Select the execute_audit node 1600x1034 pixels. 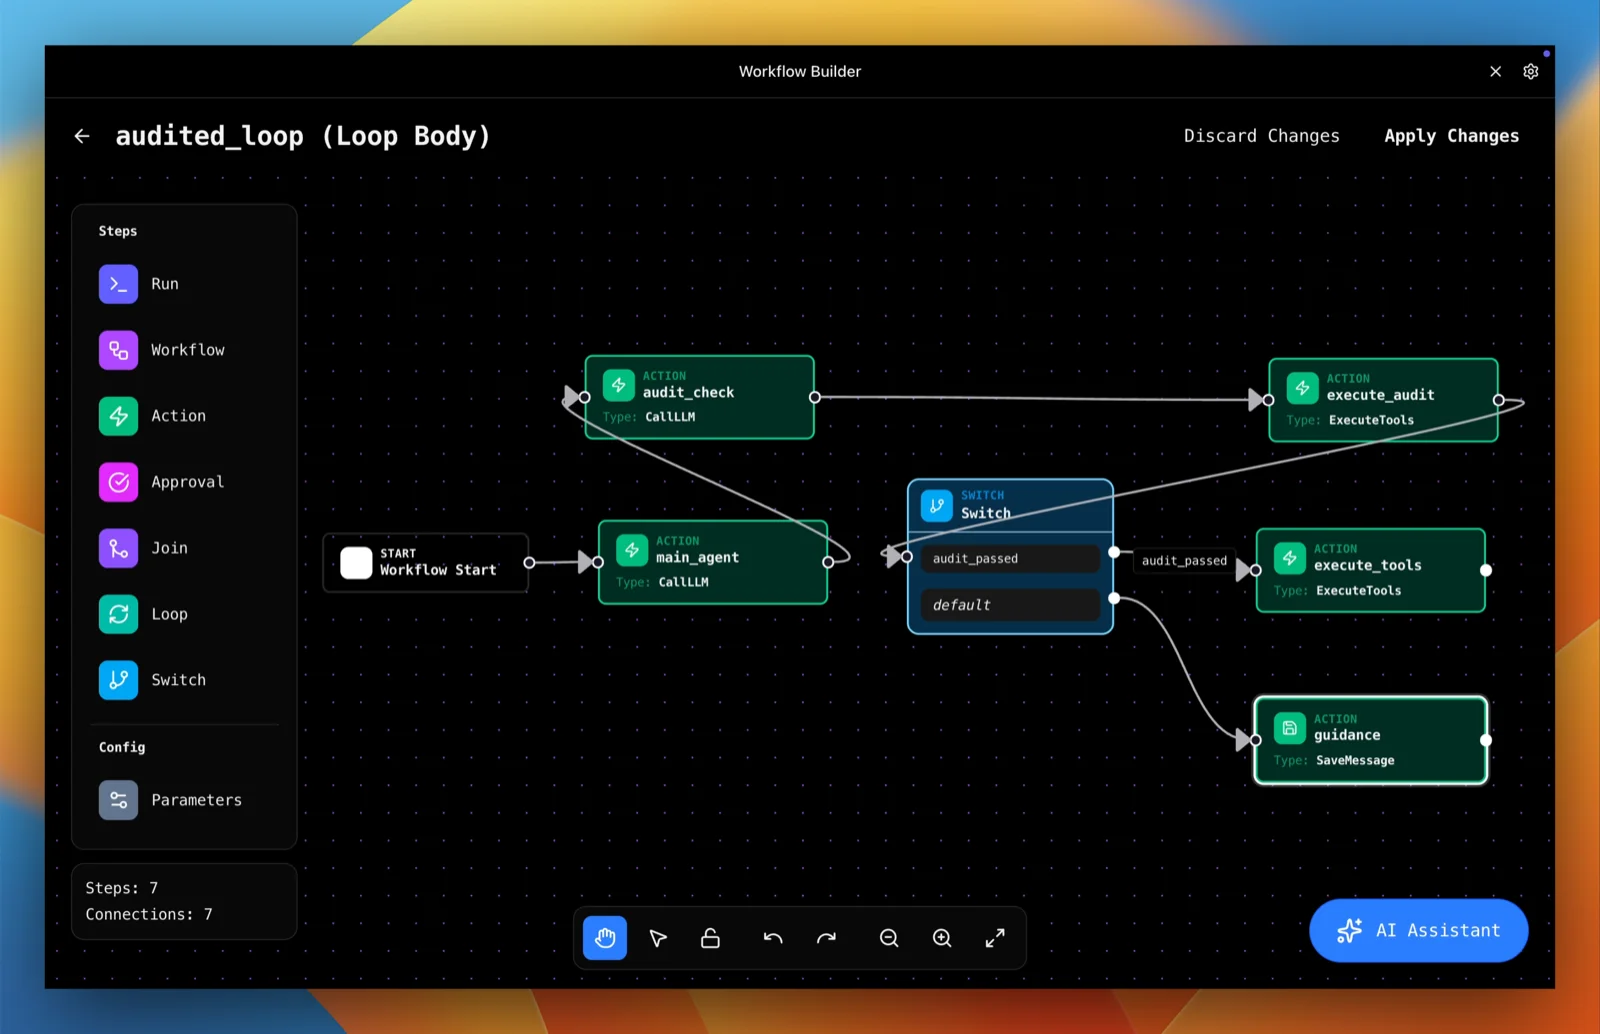pos(1384,400)
